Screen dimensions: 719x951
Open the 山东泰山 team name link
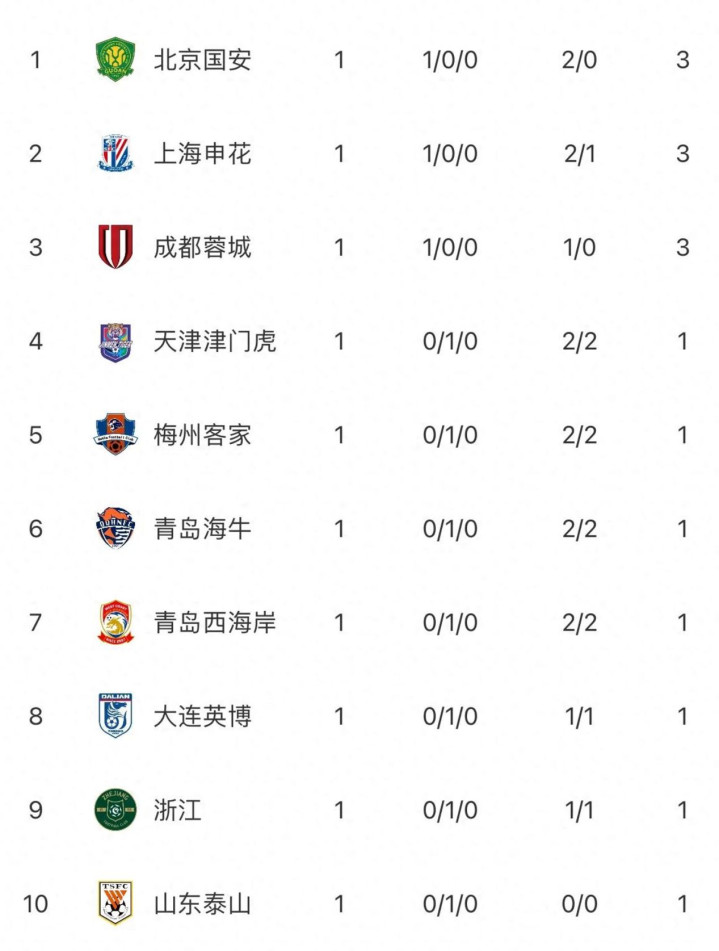click(202, 904)
